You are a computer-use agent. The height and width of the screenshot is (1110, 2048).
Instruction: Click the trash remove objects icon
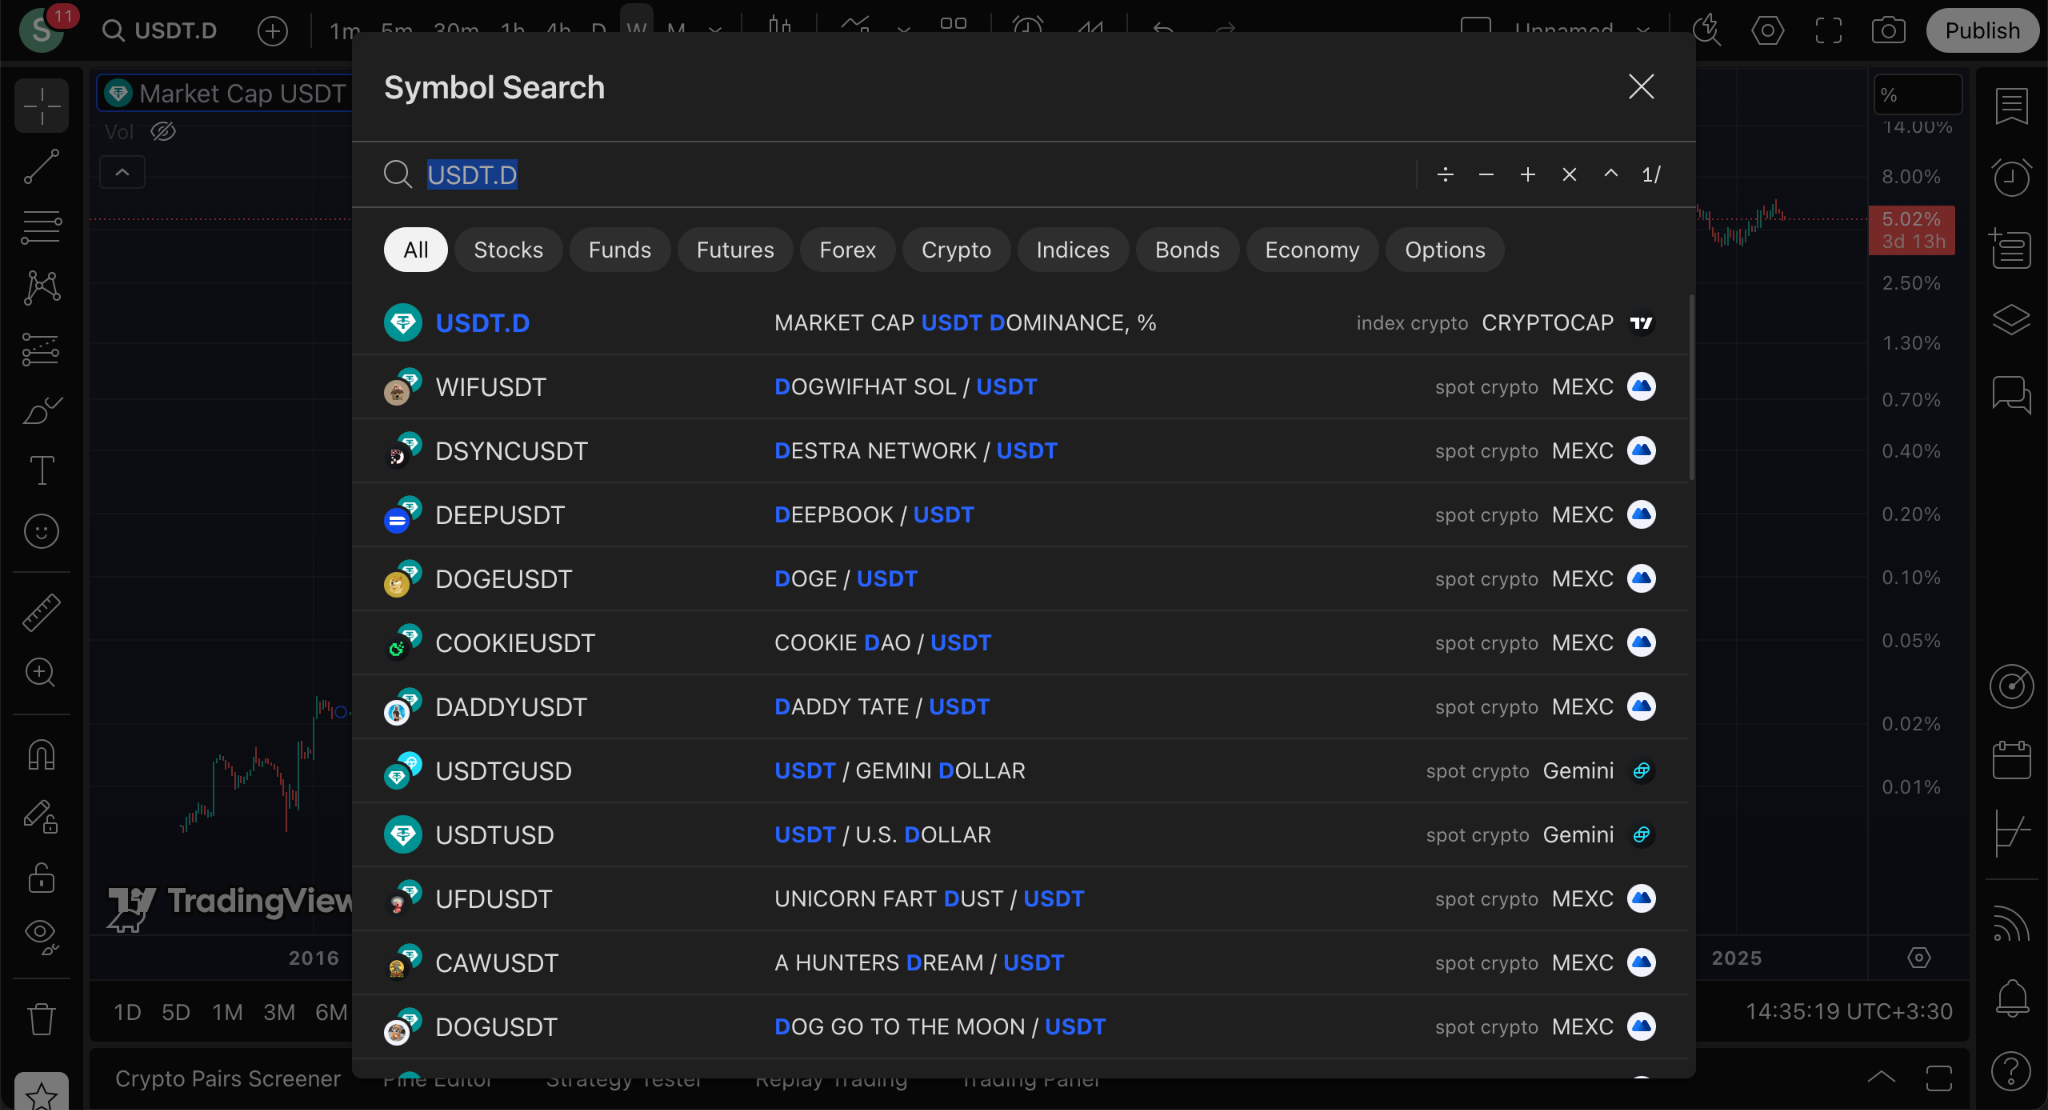[x=42, y=1019]
